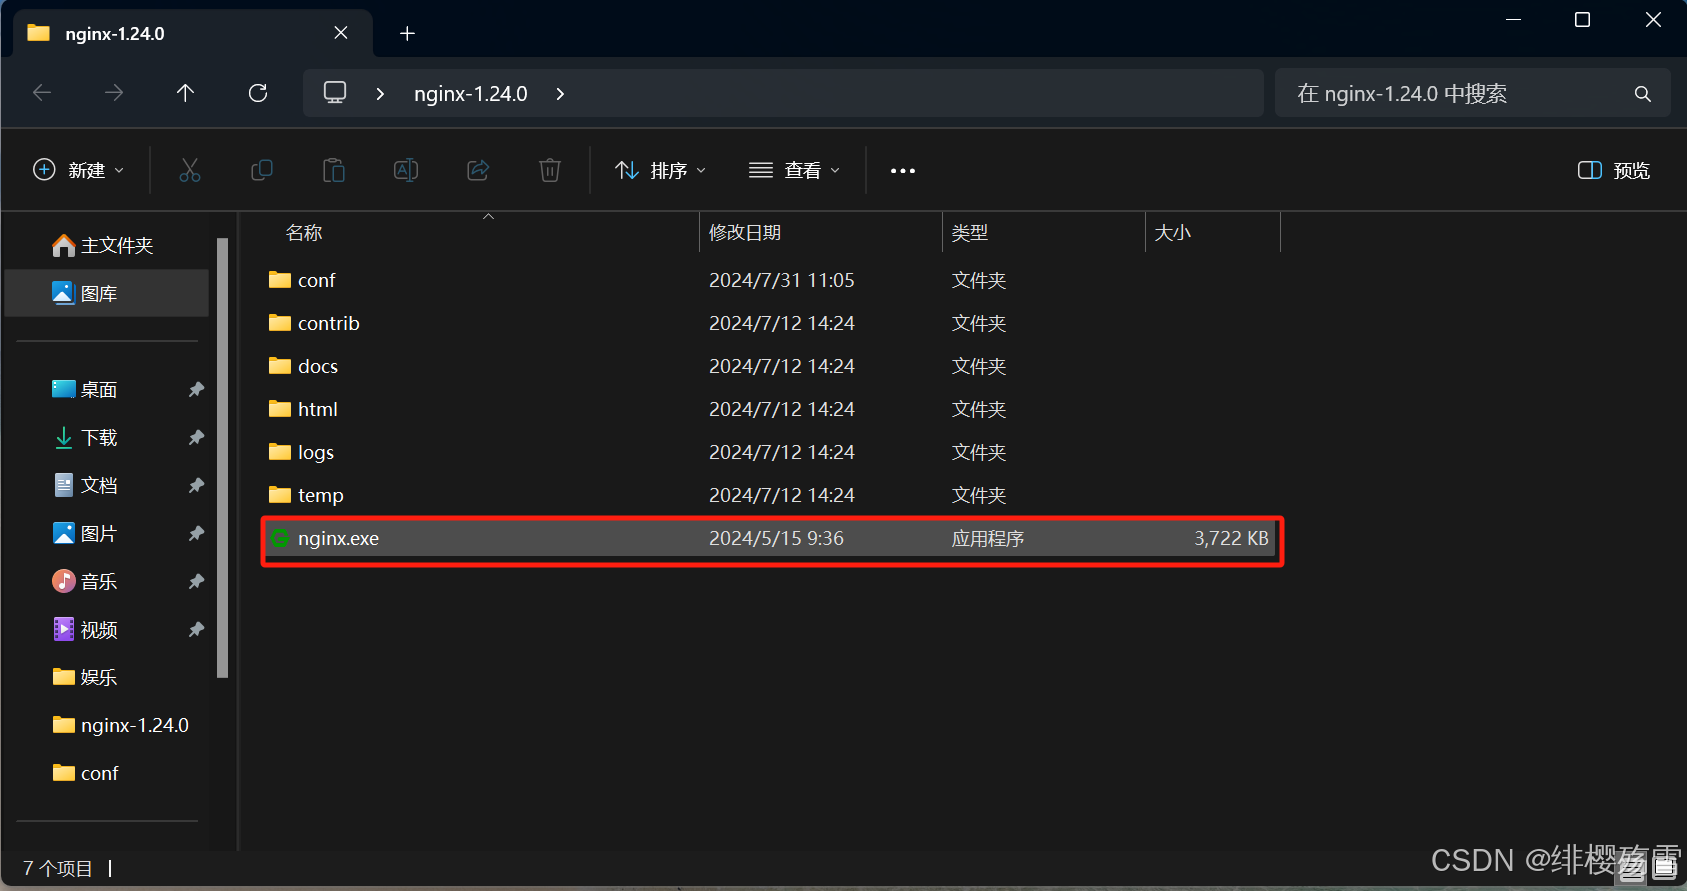Open the more options ellipsis menu
This screenshot has height=891, width=1687.
point(902,170)
